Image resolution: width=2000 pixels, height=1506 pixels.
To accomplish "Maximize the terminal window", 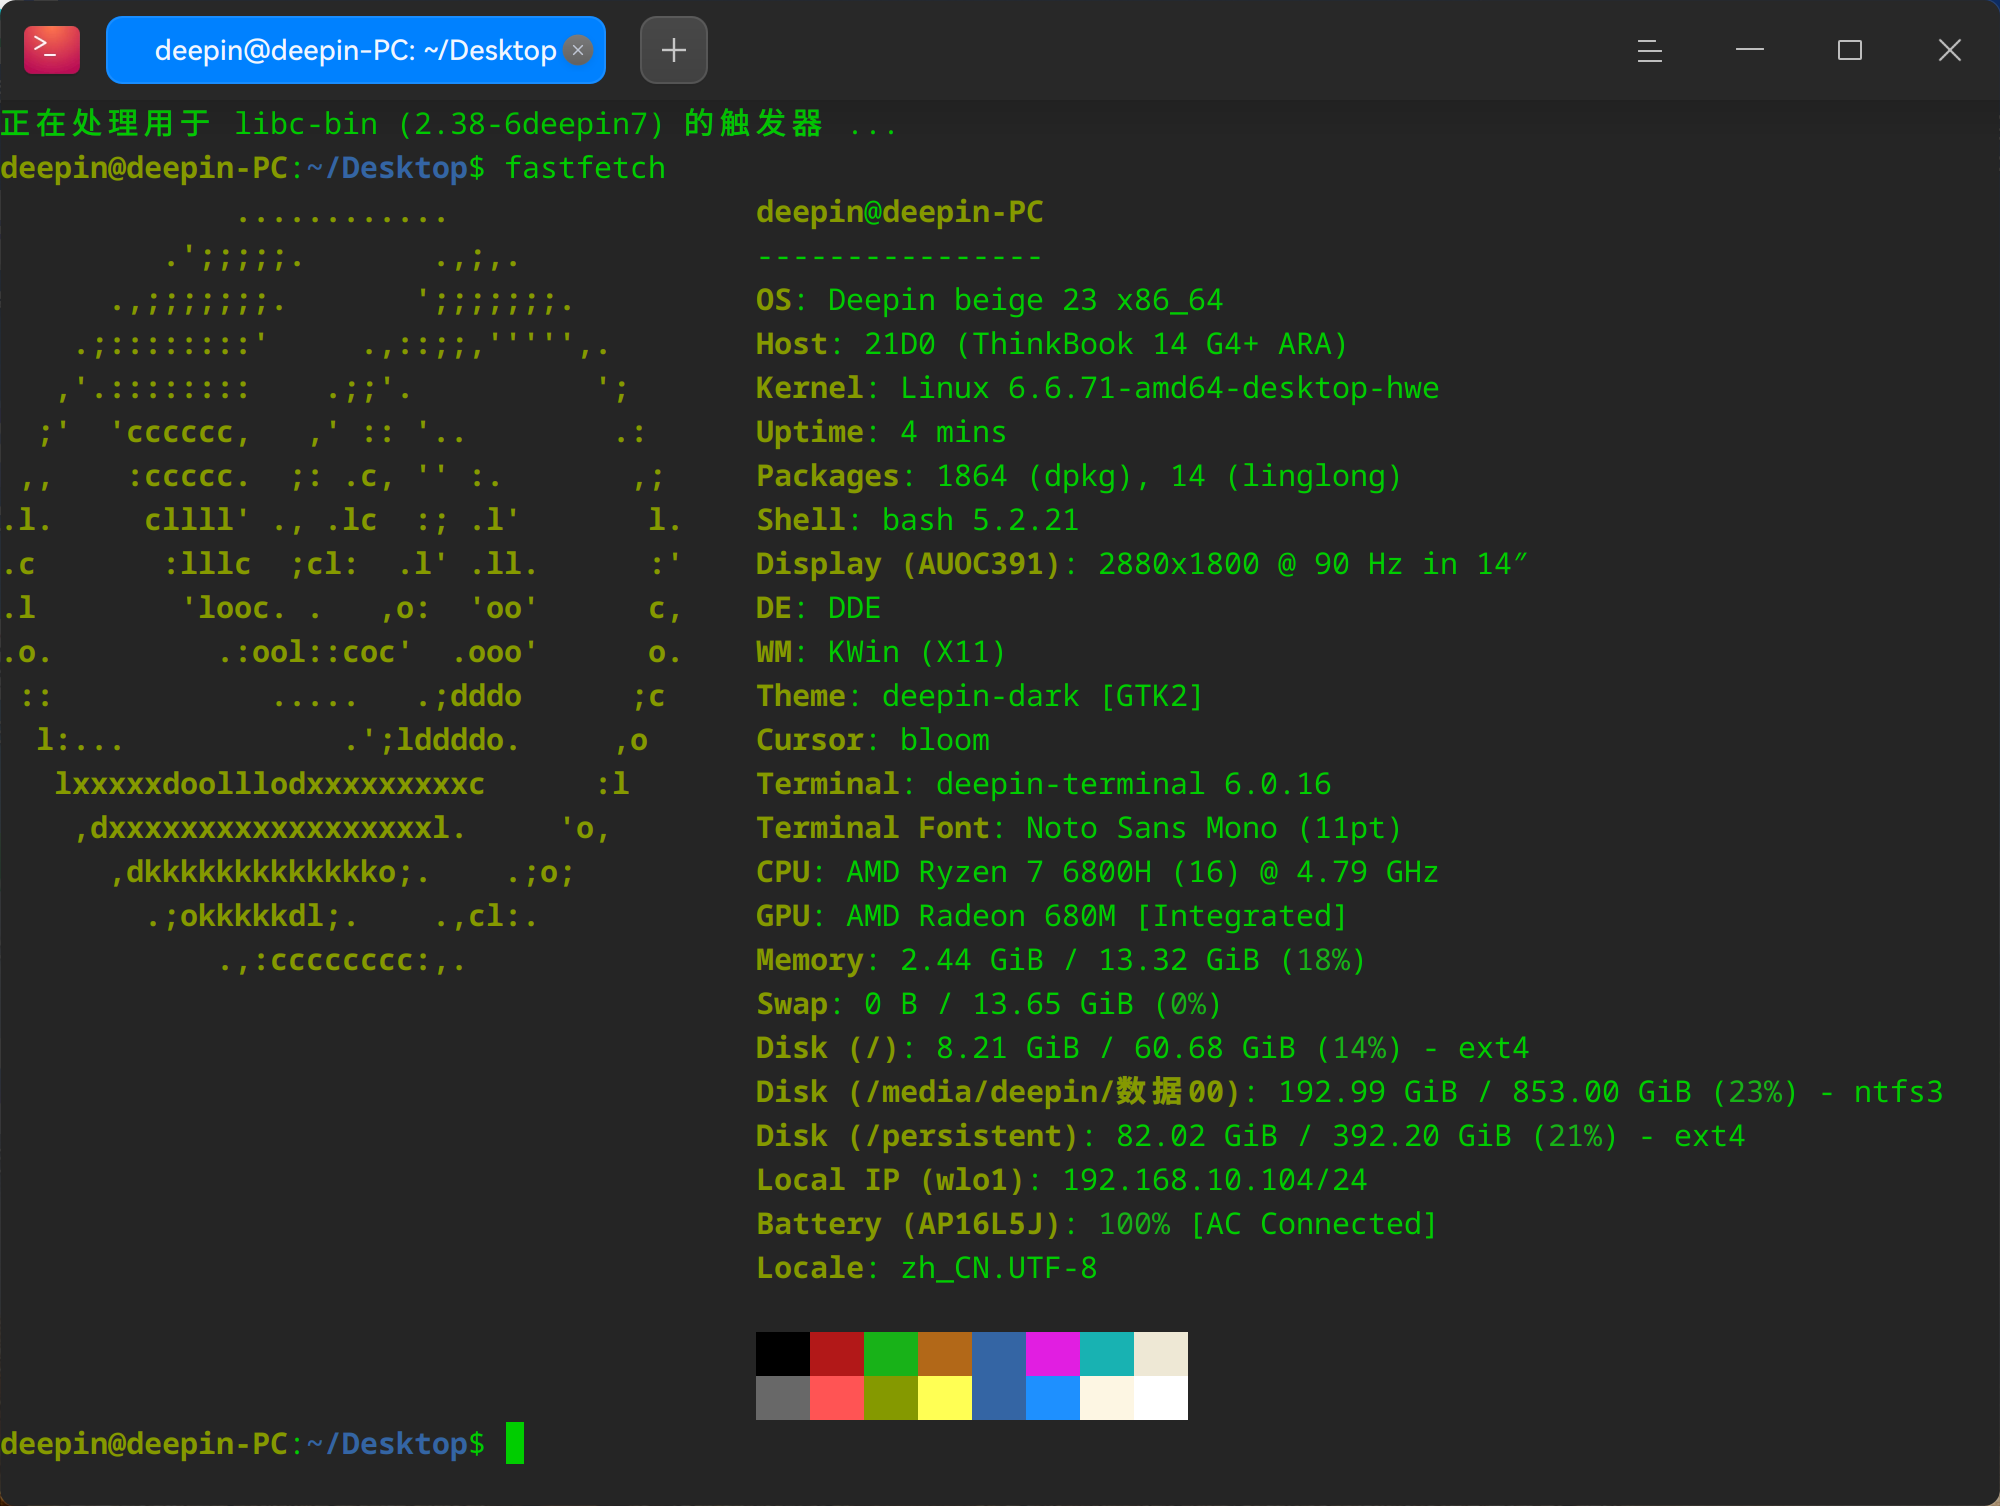I will 1850,50.
